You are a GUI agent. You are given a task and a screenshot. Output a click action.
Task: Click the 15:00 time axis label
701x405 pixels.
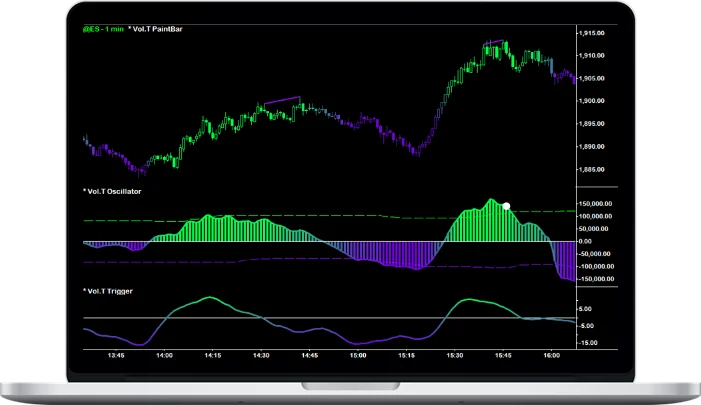pyautogui.click(x=358, y=355)
